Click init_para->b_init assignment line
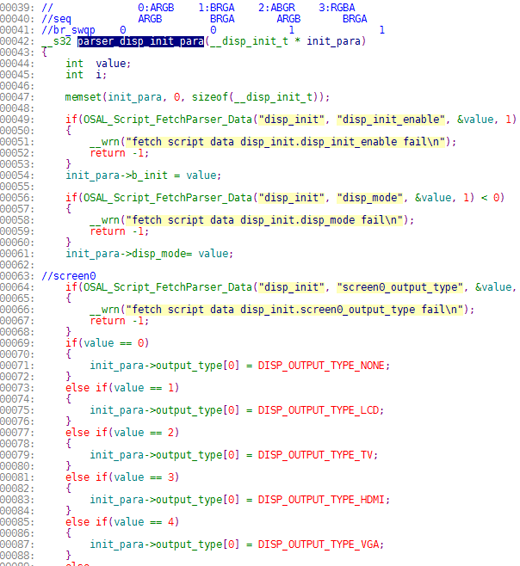Viewport: 520px width, 566px height. coord(143,175)
